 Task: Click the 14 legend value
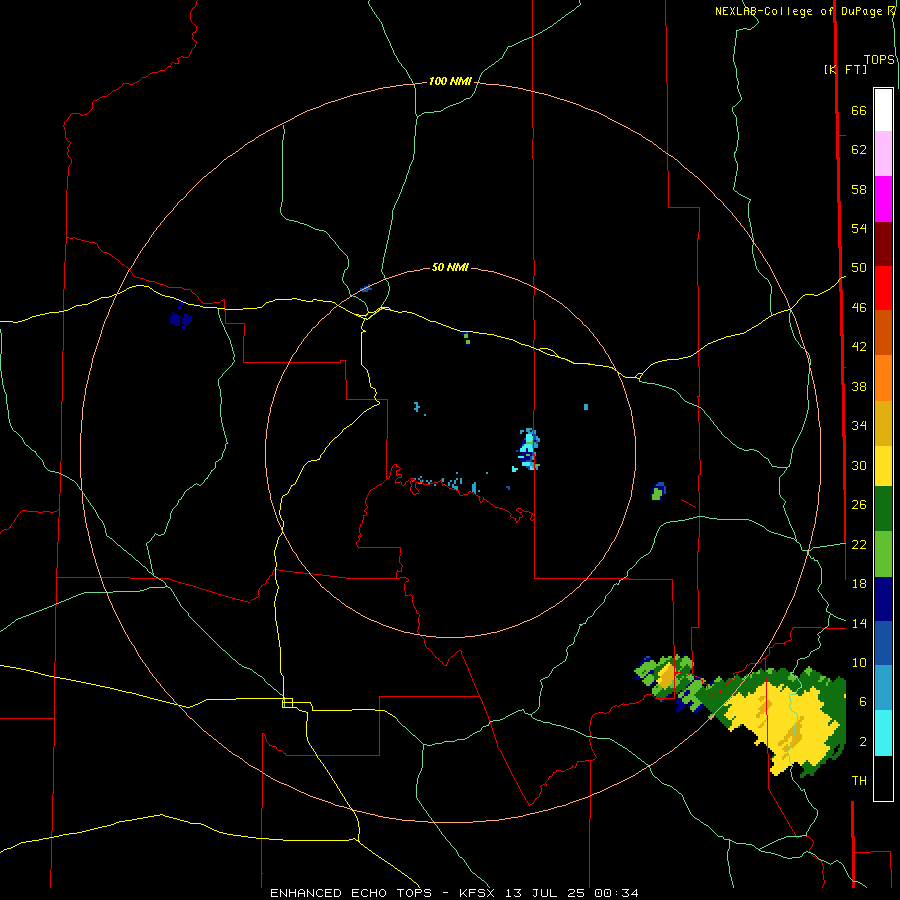pyautogui.click(x=859, y=623)
